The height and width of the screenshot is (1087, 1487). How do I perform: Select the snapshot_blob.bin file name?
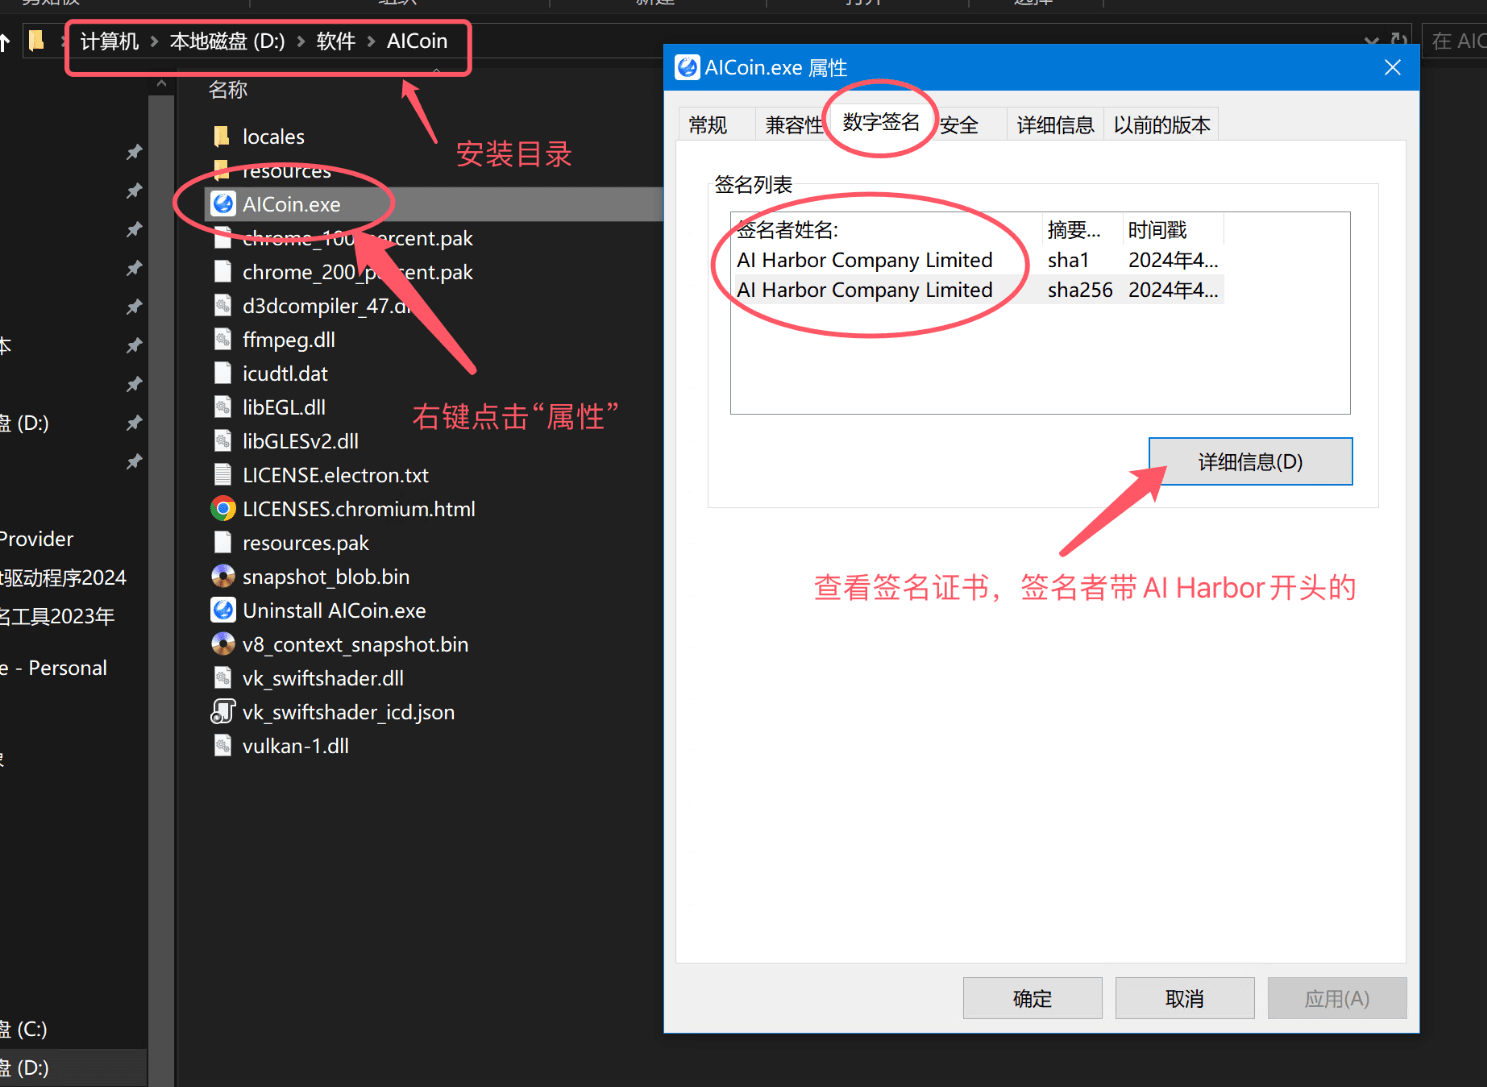(x=326, y=577)
